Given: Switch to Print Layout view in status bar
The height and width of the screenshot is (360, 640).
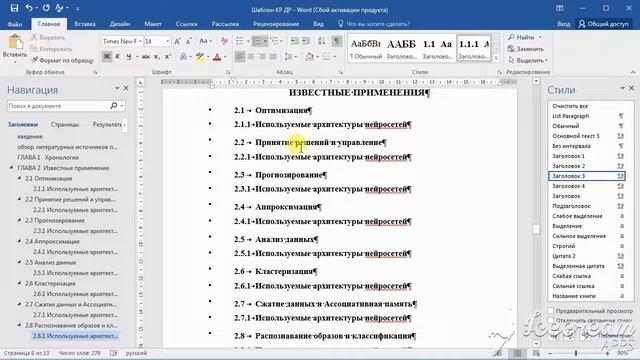Looking at the screenshot, I should coord(518,353).
